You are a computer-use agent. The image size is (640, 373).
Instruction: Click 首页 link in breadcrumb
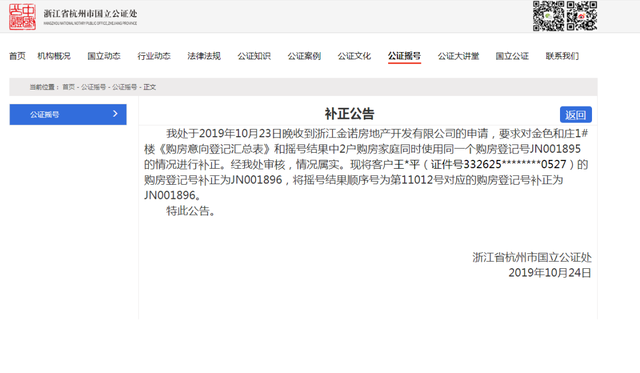tap(69, 87)
